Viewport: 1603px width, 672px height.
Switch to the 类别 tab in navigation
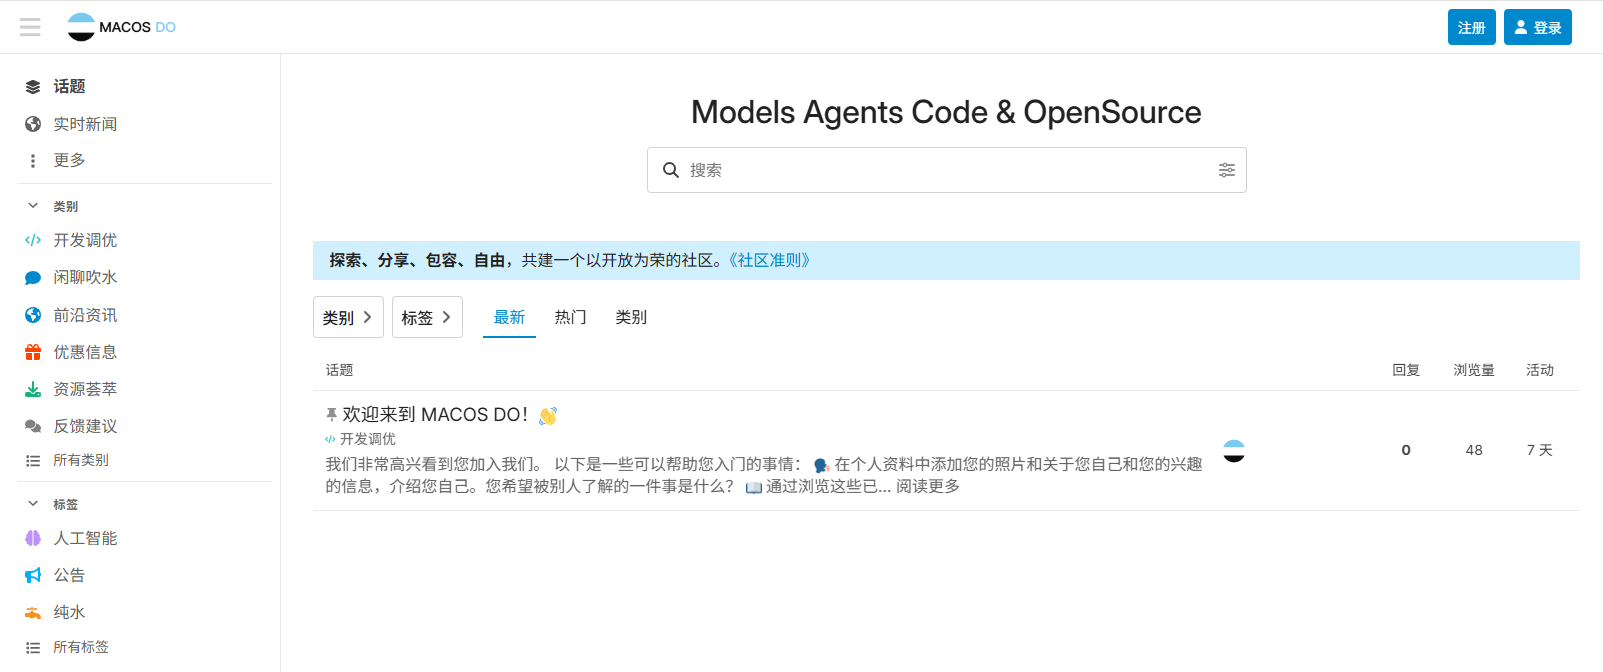(631, 317)
